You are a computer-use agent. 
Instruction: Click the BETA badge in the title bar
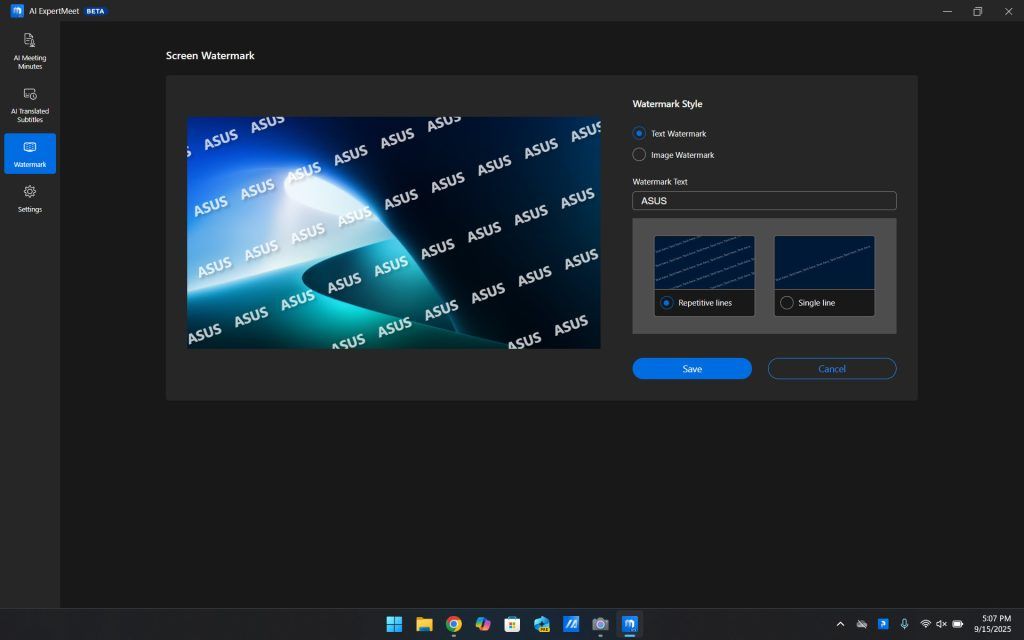click(x=95, y=11)
